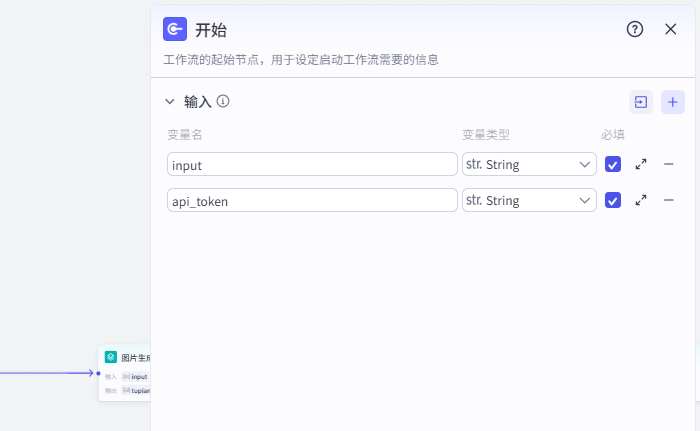Click the 输入 info tooltip icon

pyautogui.click(x=223, y=101)
